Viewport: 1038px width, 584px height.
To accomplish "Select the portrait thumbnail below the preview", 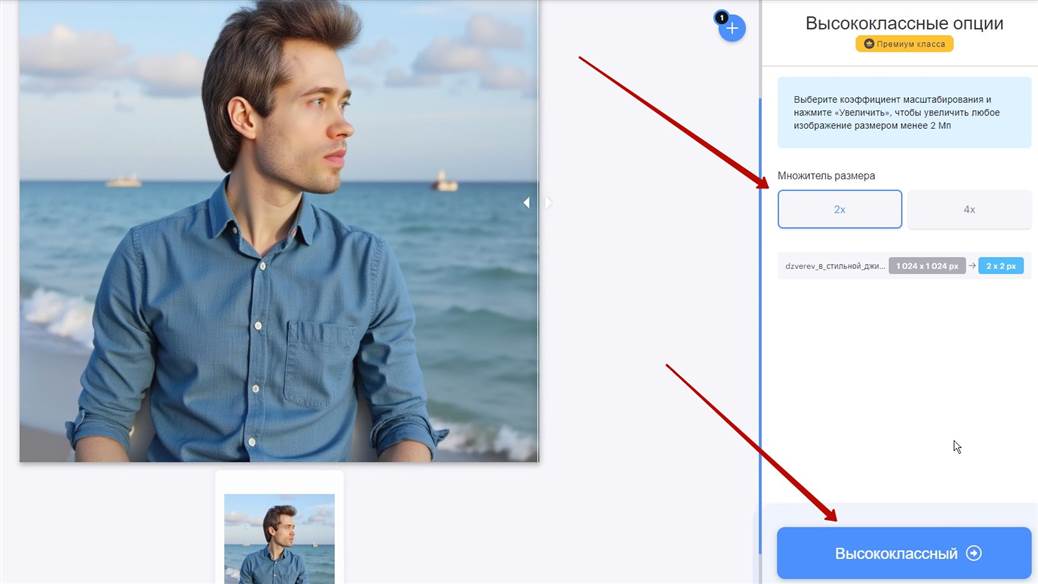I will click(x=279, y=537).
